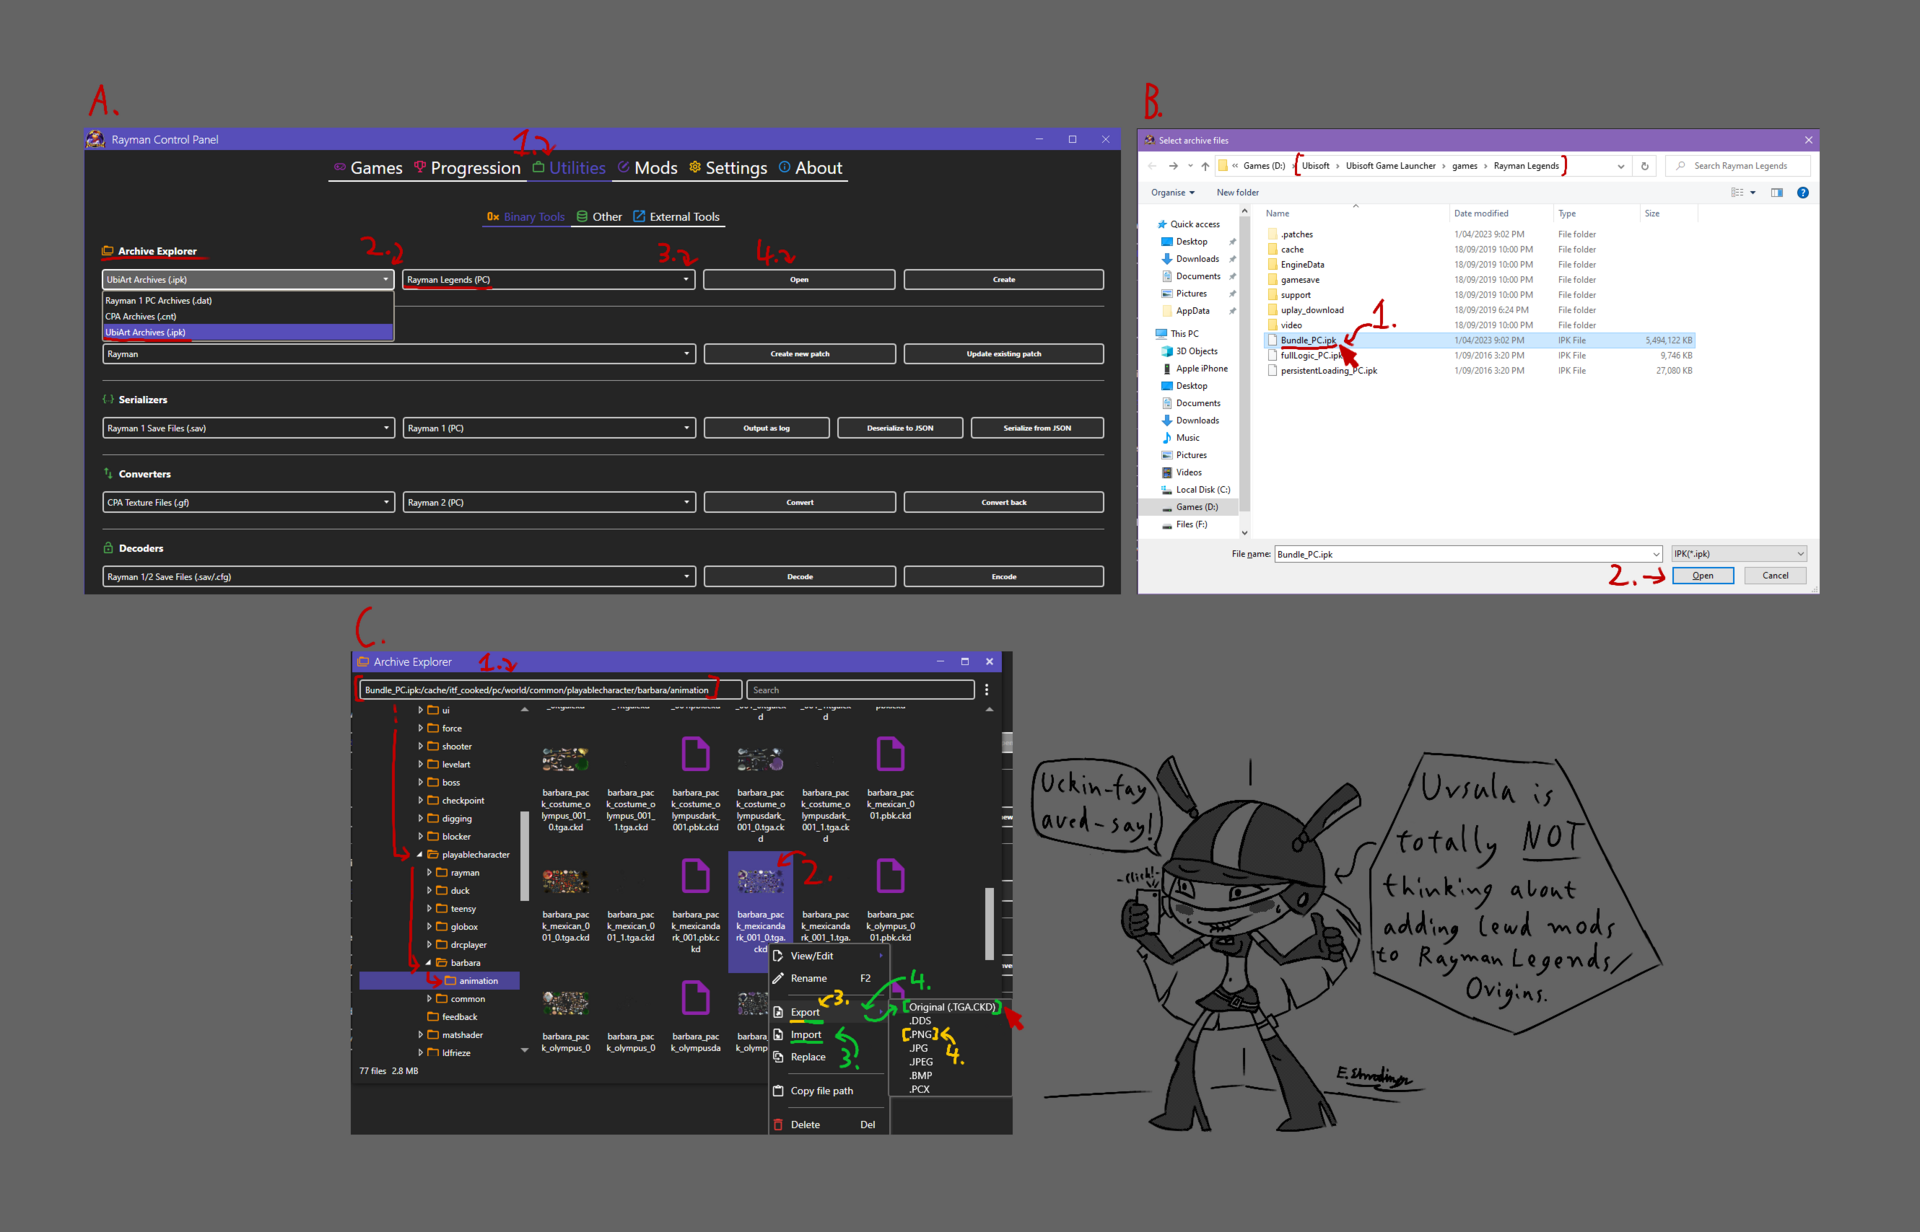This screenshot has width=1920, height=1232.
Task: Choose Original (.TGA.CKD) export format
Action: pos(952,1007)
